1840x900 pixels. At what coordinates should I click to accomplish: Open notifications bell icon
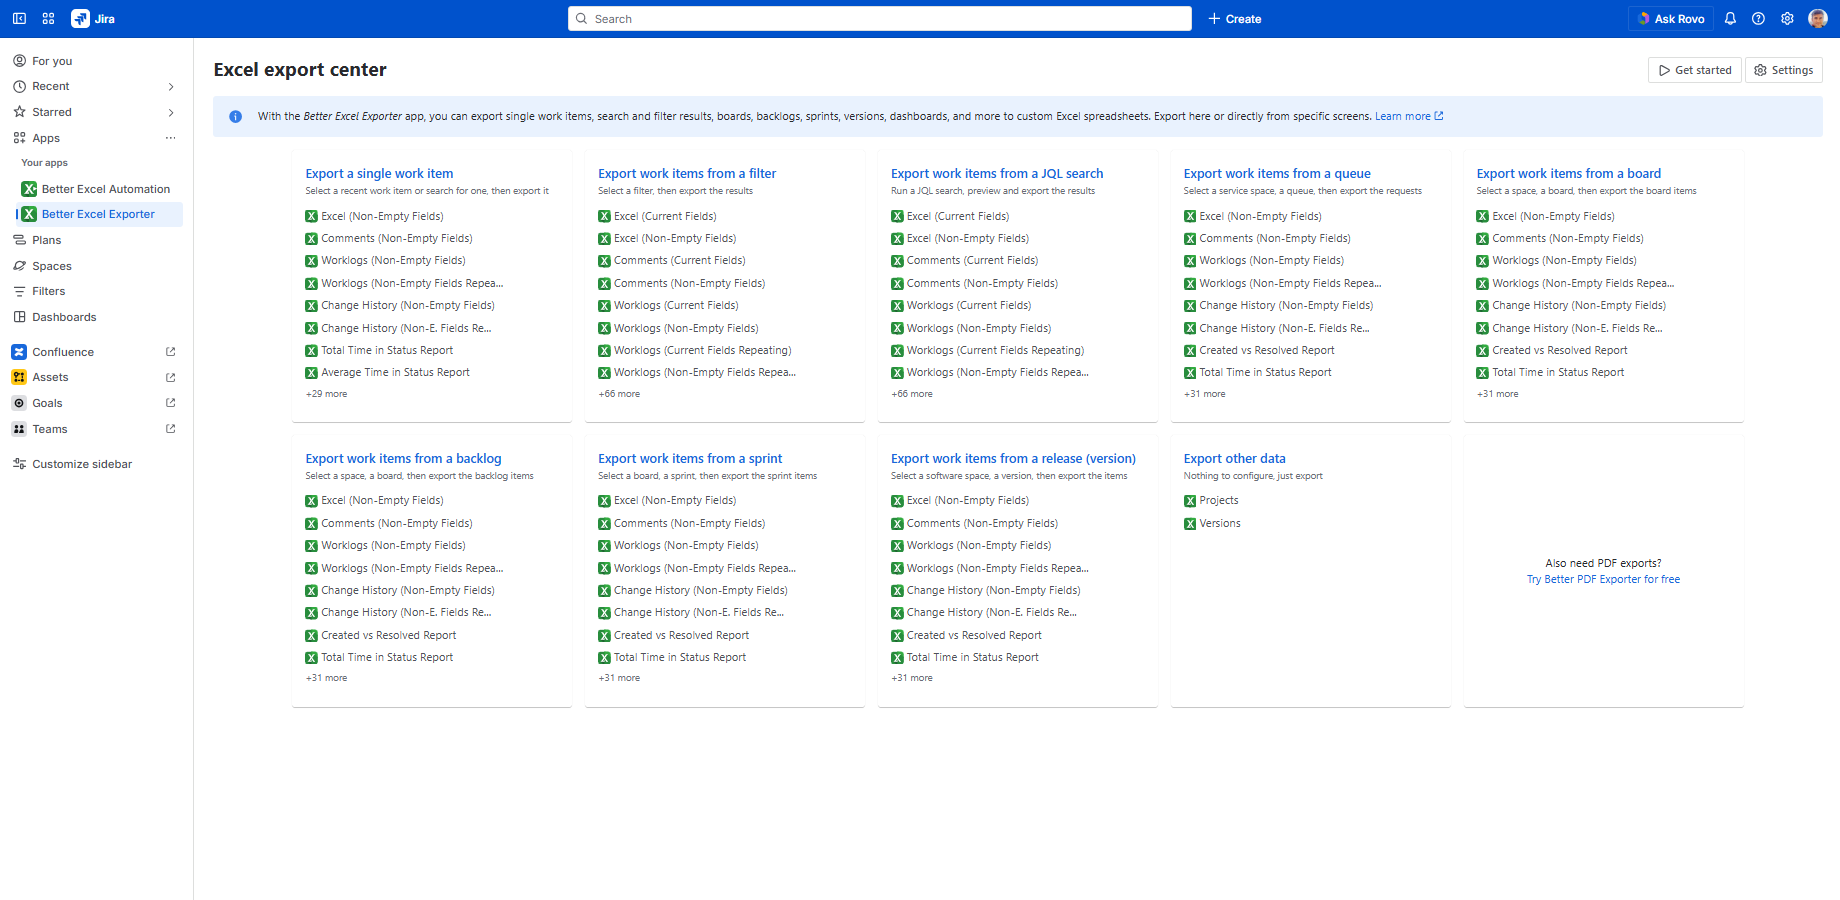coord(1730,19)
